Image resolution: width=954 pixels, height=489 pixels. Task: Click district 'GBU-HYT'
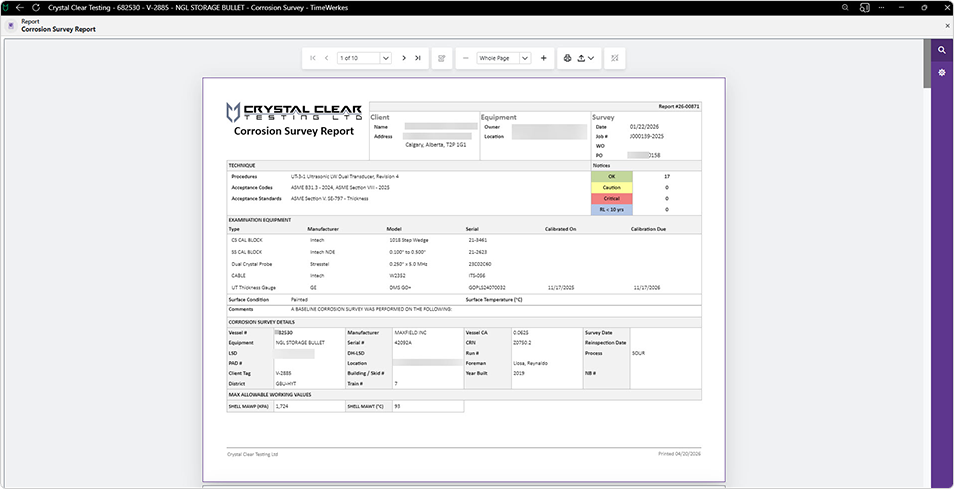point(285,384)
